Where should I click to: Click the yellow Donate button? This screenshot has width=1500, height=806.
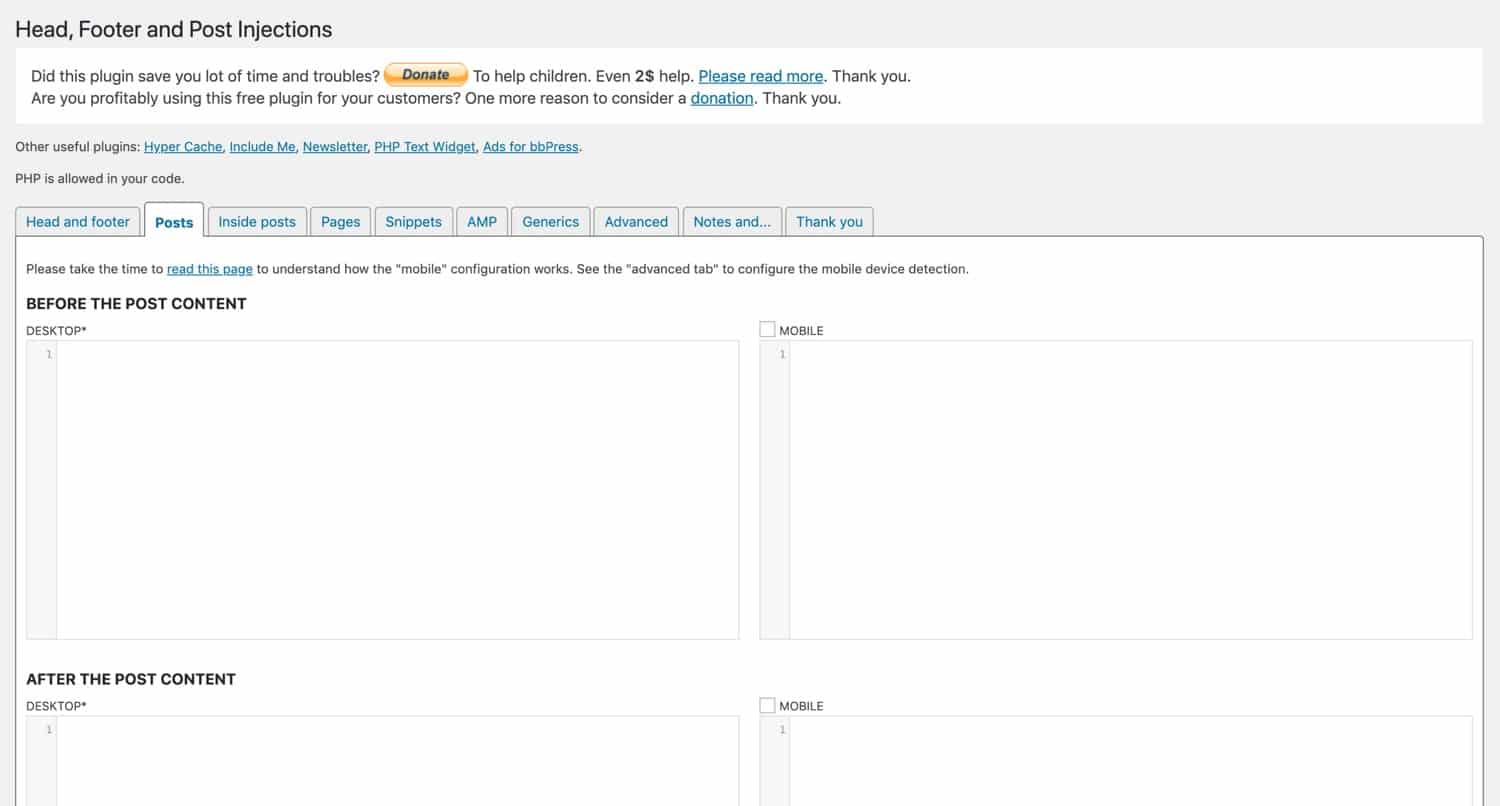[425, 75]
